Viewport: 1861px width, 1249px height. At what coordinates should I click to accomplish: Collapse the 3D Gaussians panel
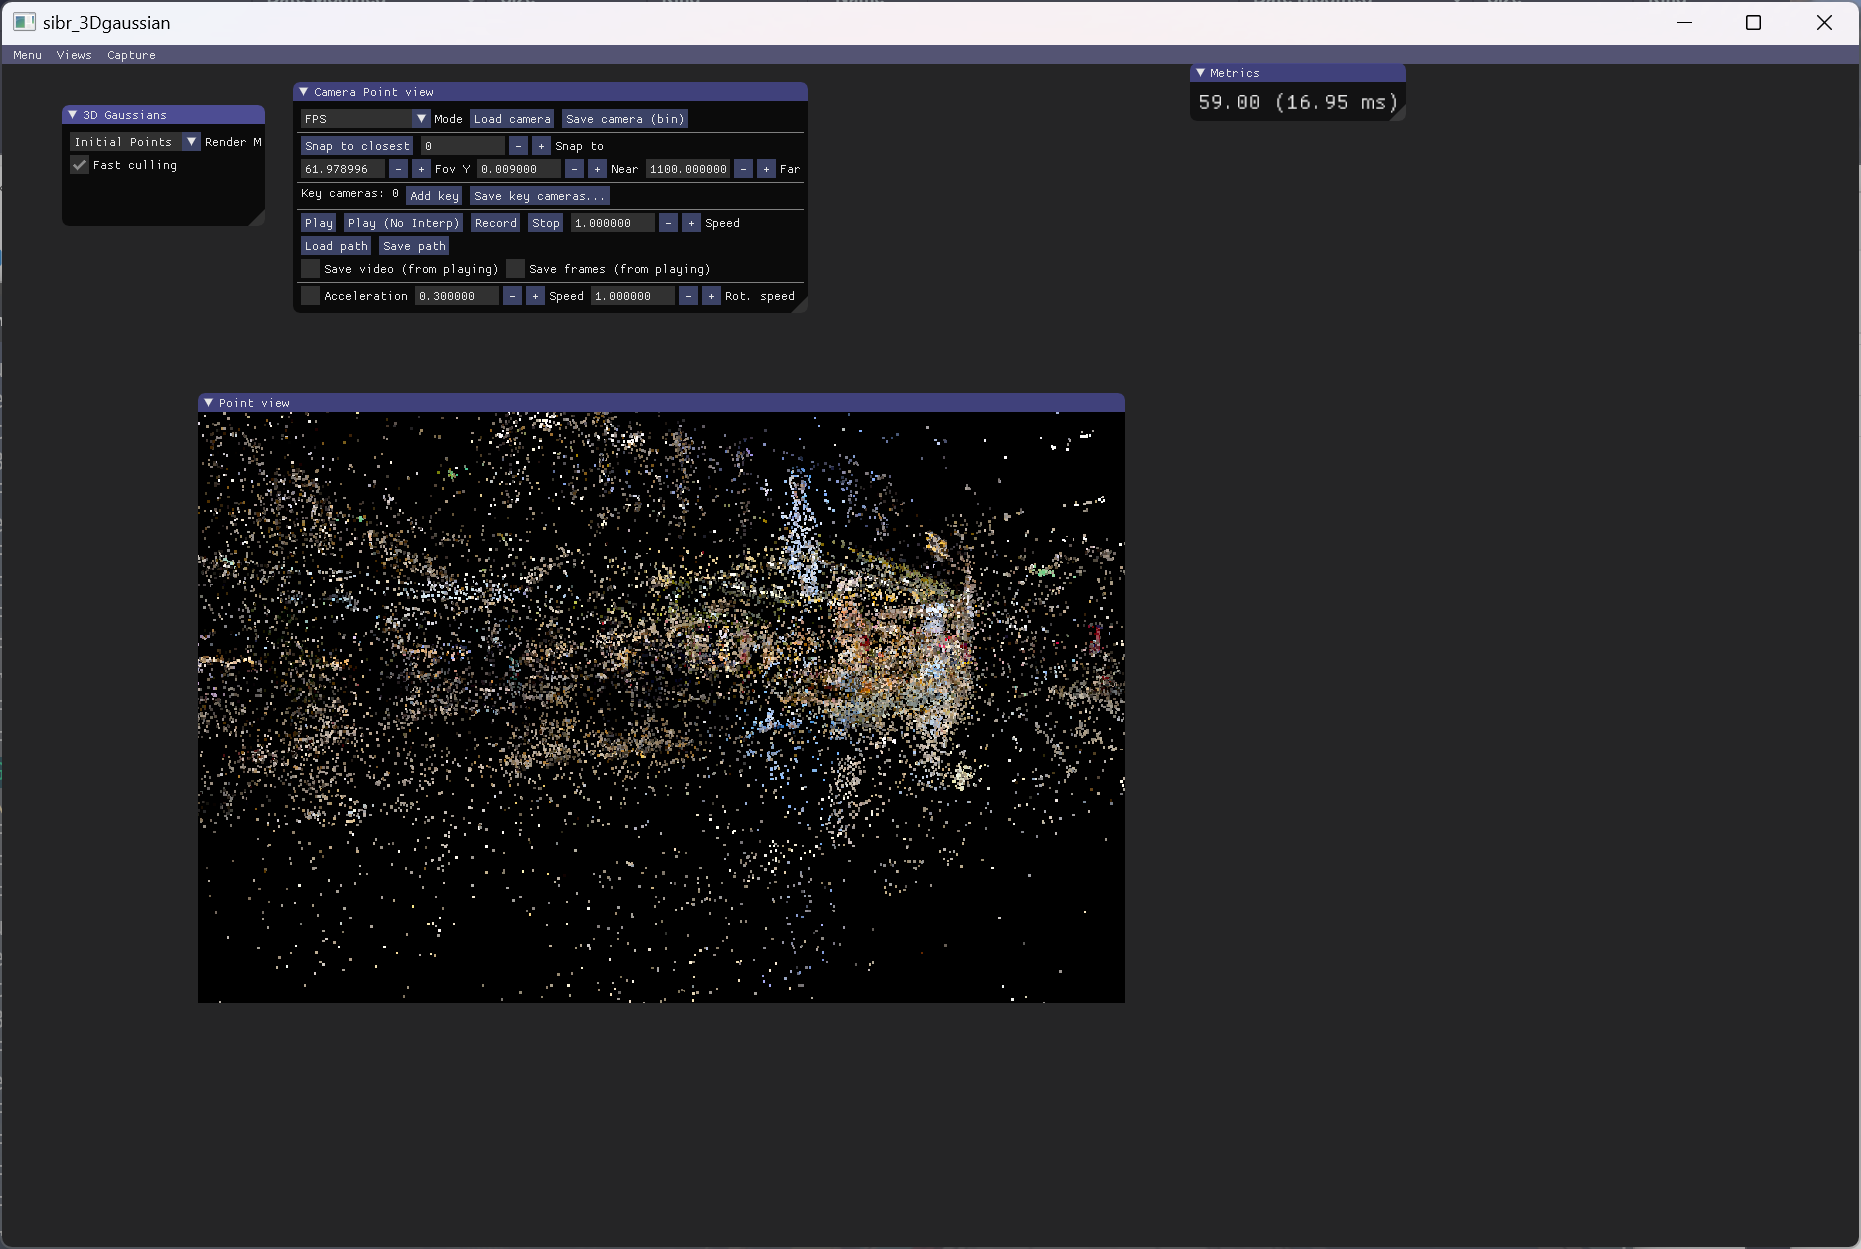[71, 114]
